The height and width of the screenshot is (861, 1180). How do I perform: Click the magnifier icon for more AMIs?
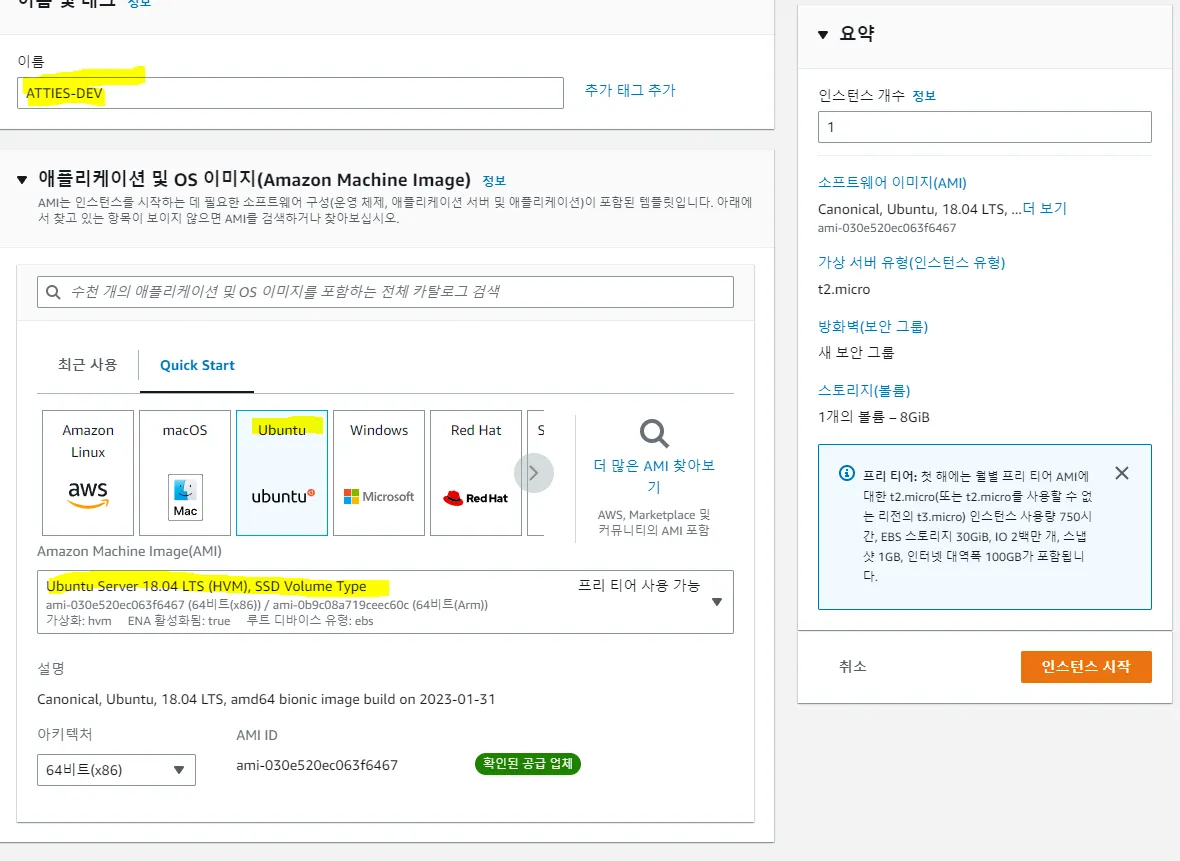coord(654,434)
